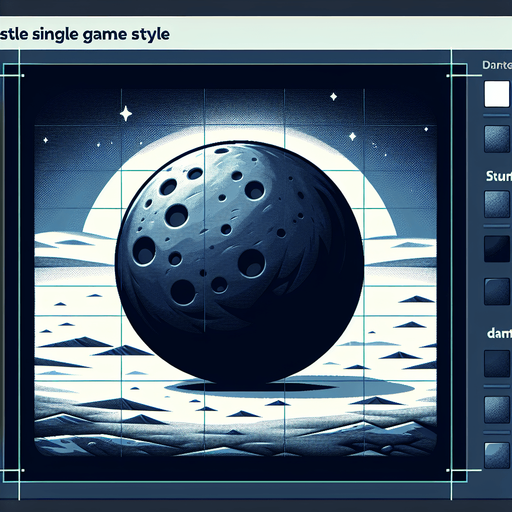Choose the bottom-most light blue swatch in the right panel

pos(497,455)
